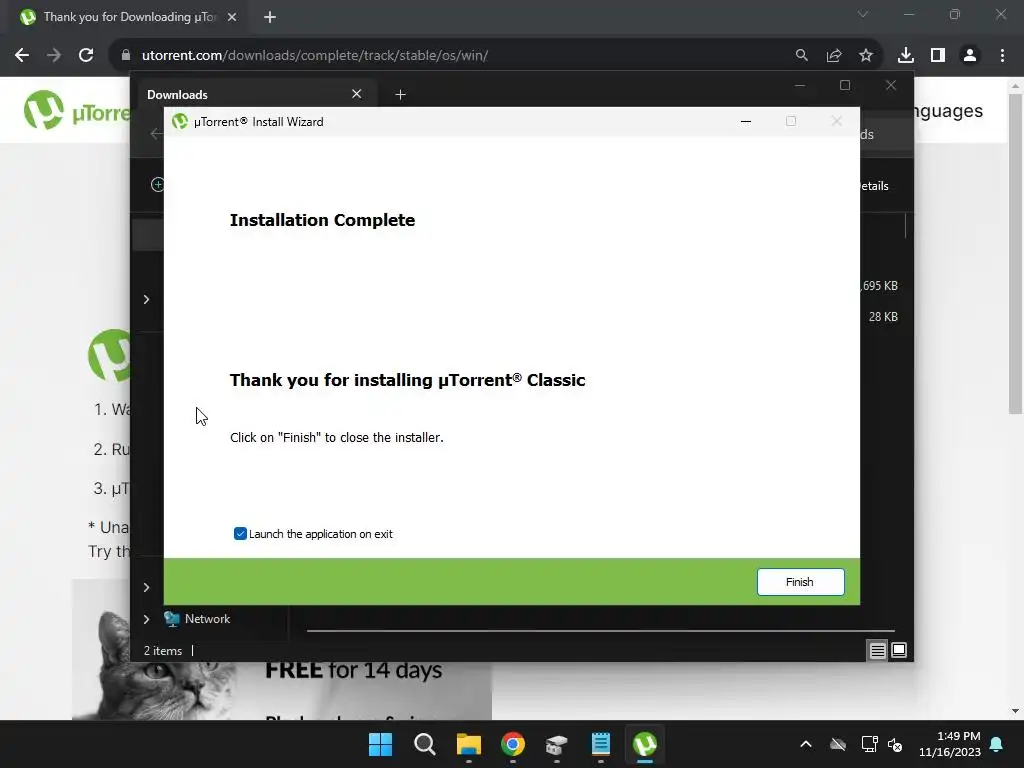This screenshot has height=768, width=1024.
Task: Reload the uTorrent page in Chrome
Action: click(x=86, y=56)
